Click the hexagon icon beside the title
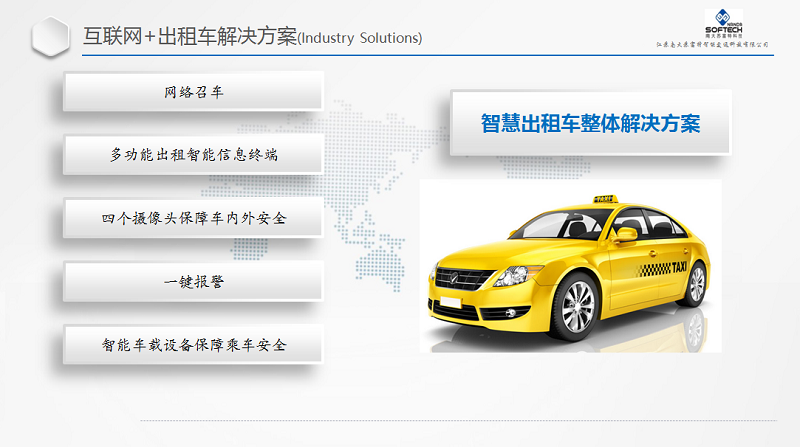The height and width of the screenshot is (447, 800). 50,36
